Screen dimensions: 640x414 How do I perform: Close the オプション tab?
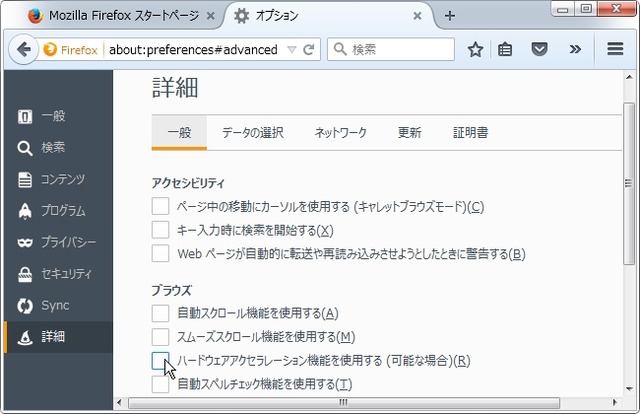click(417, 16)
